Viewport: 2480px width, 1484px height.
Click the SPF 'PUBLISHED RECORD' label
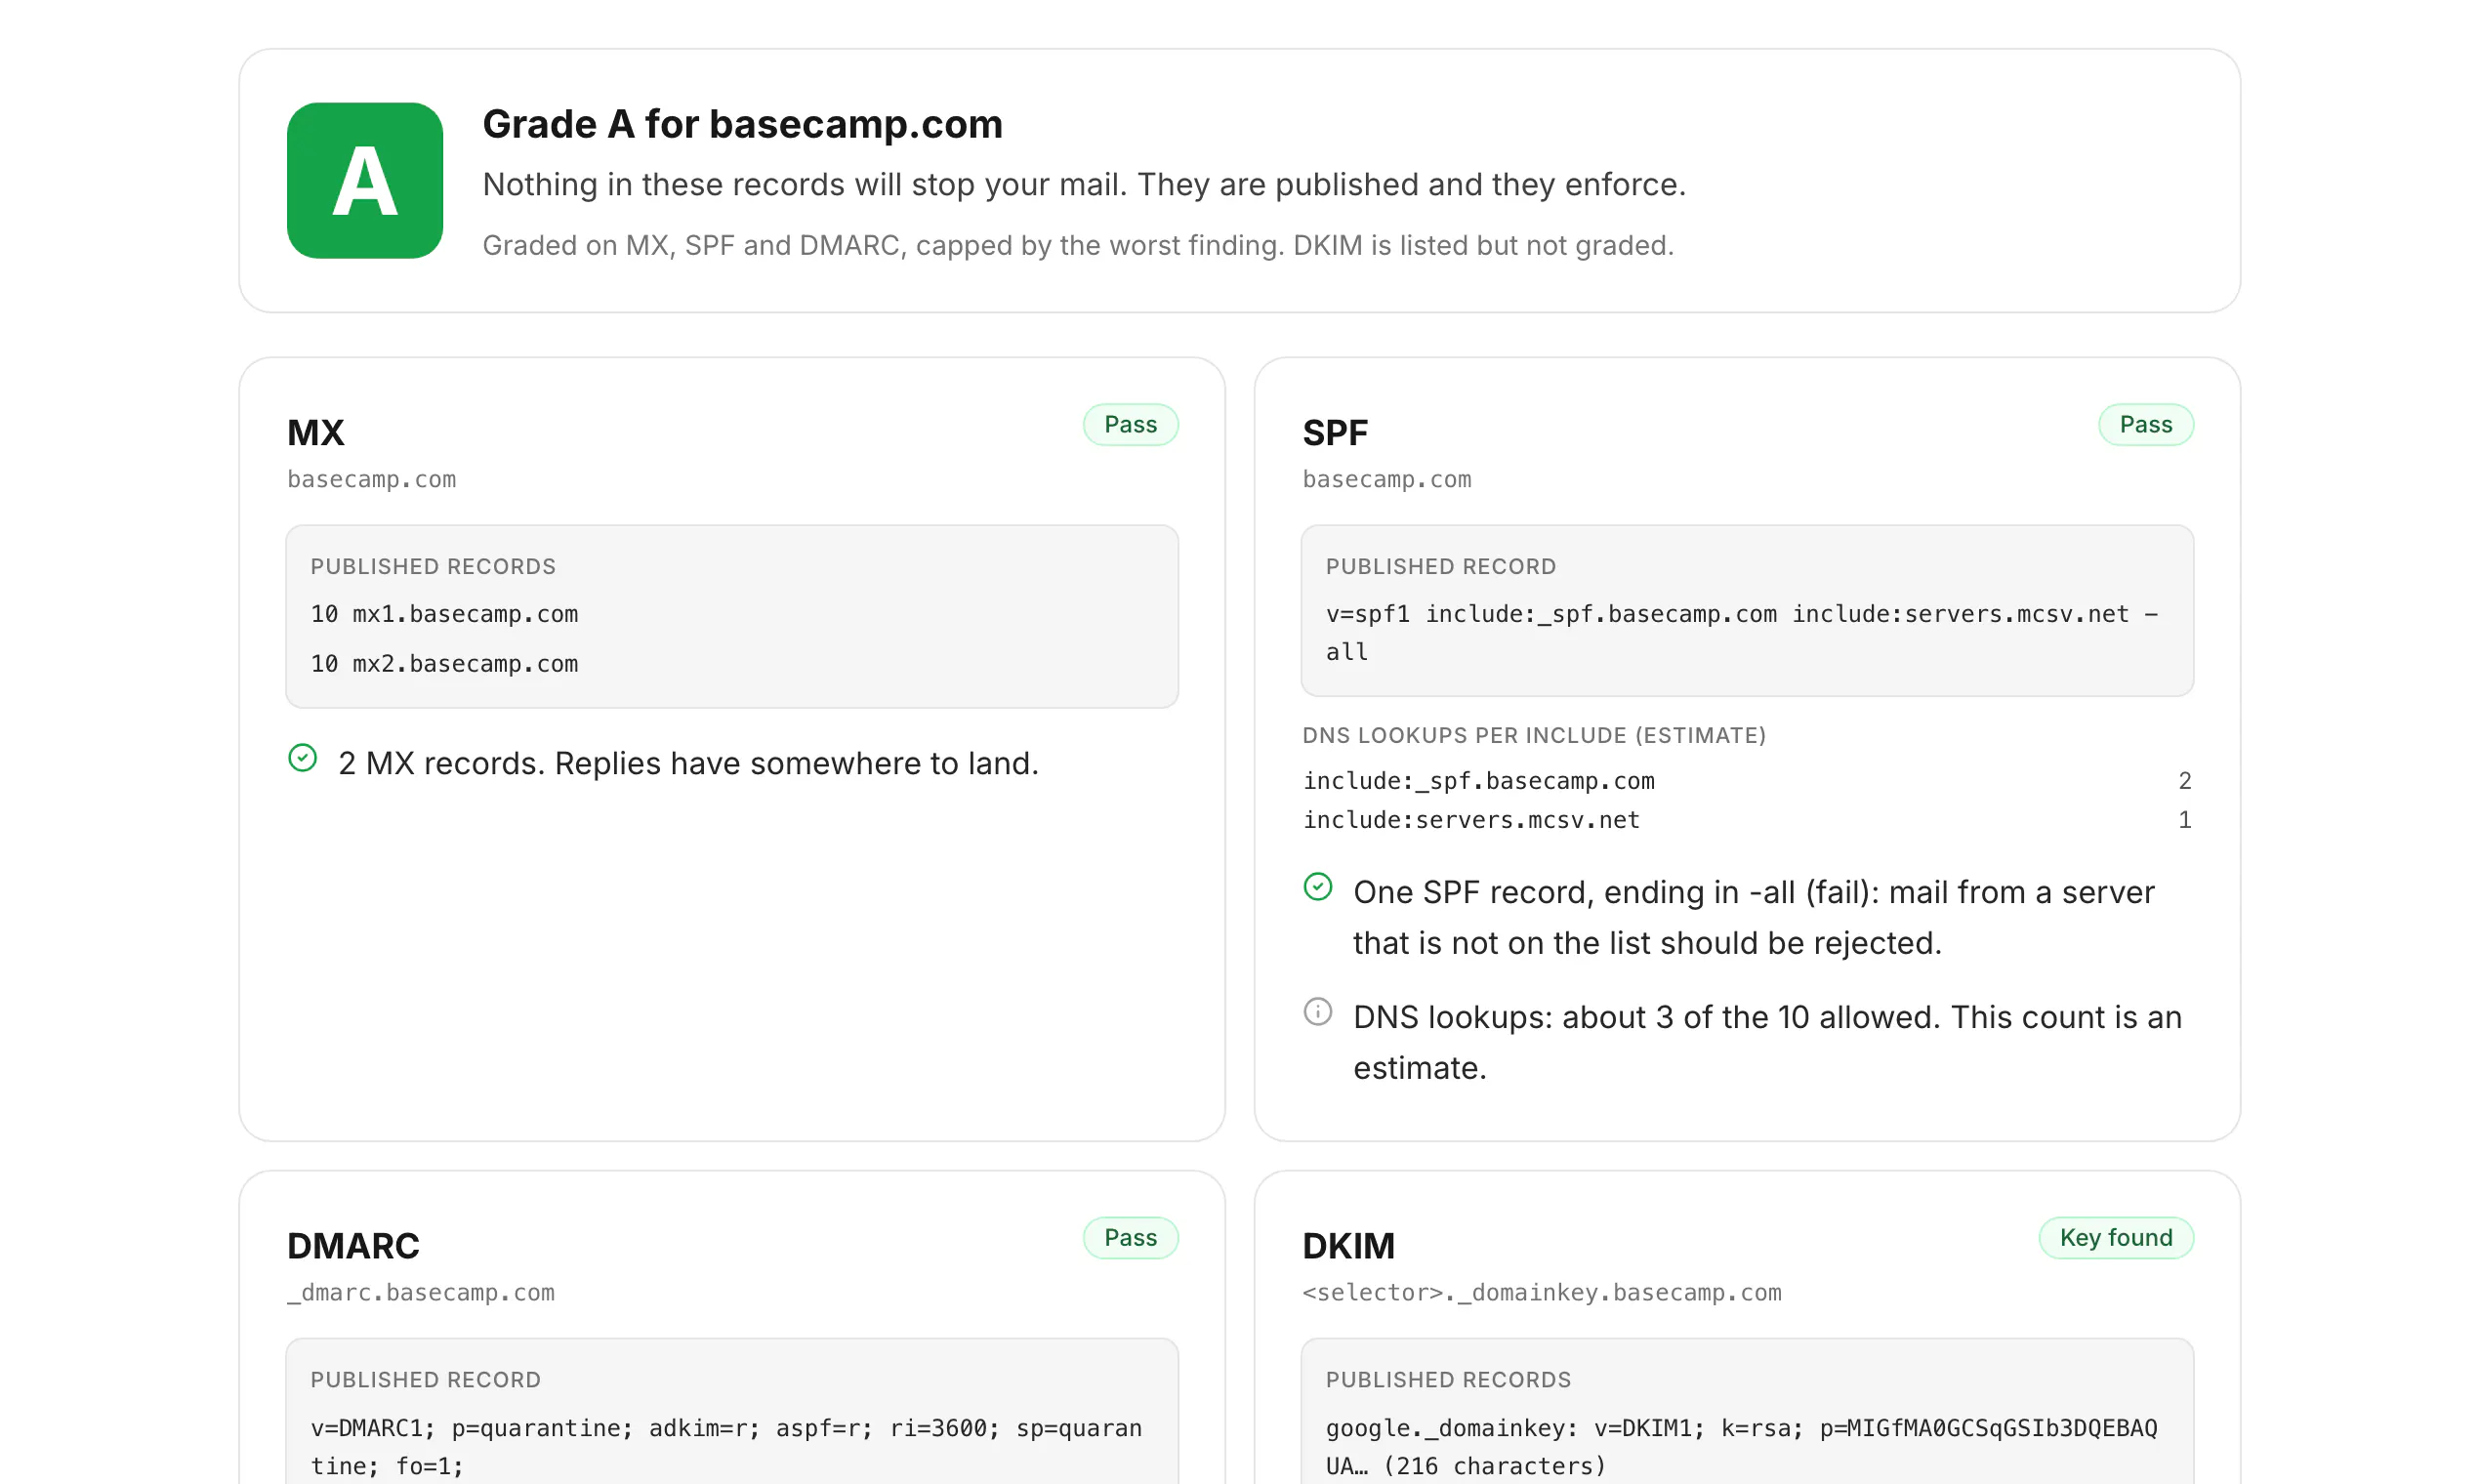point(1441,567)
